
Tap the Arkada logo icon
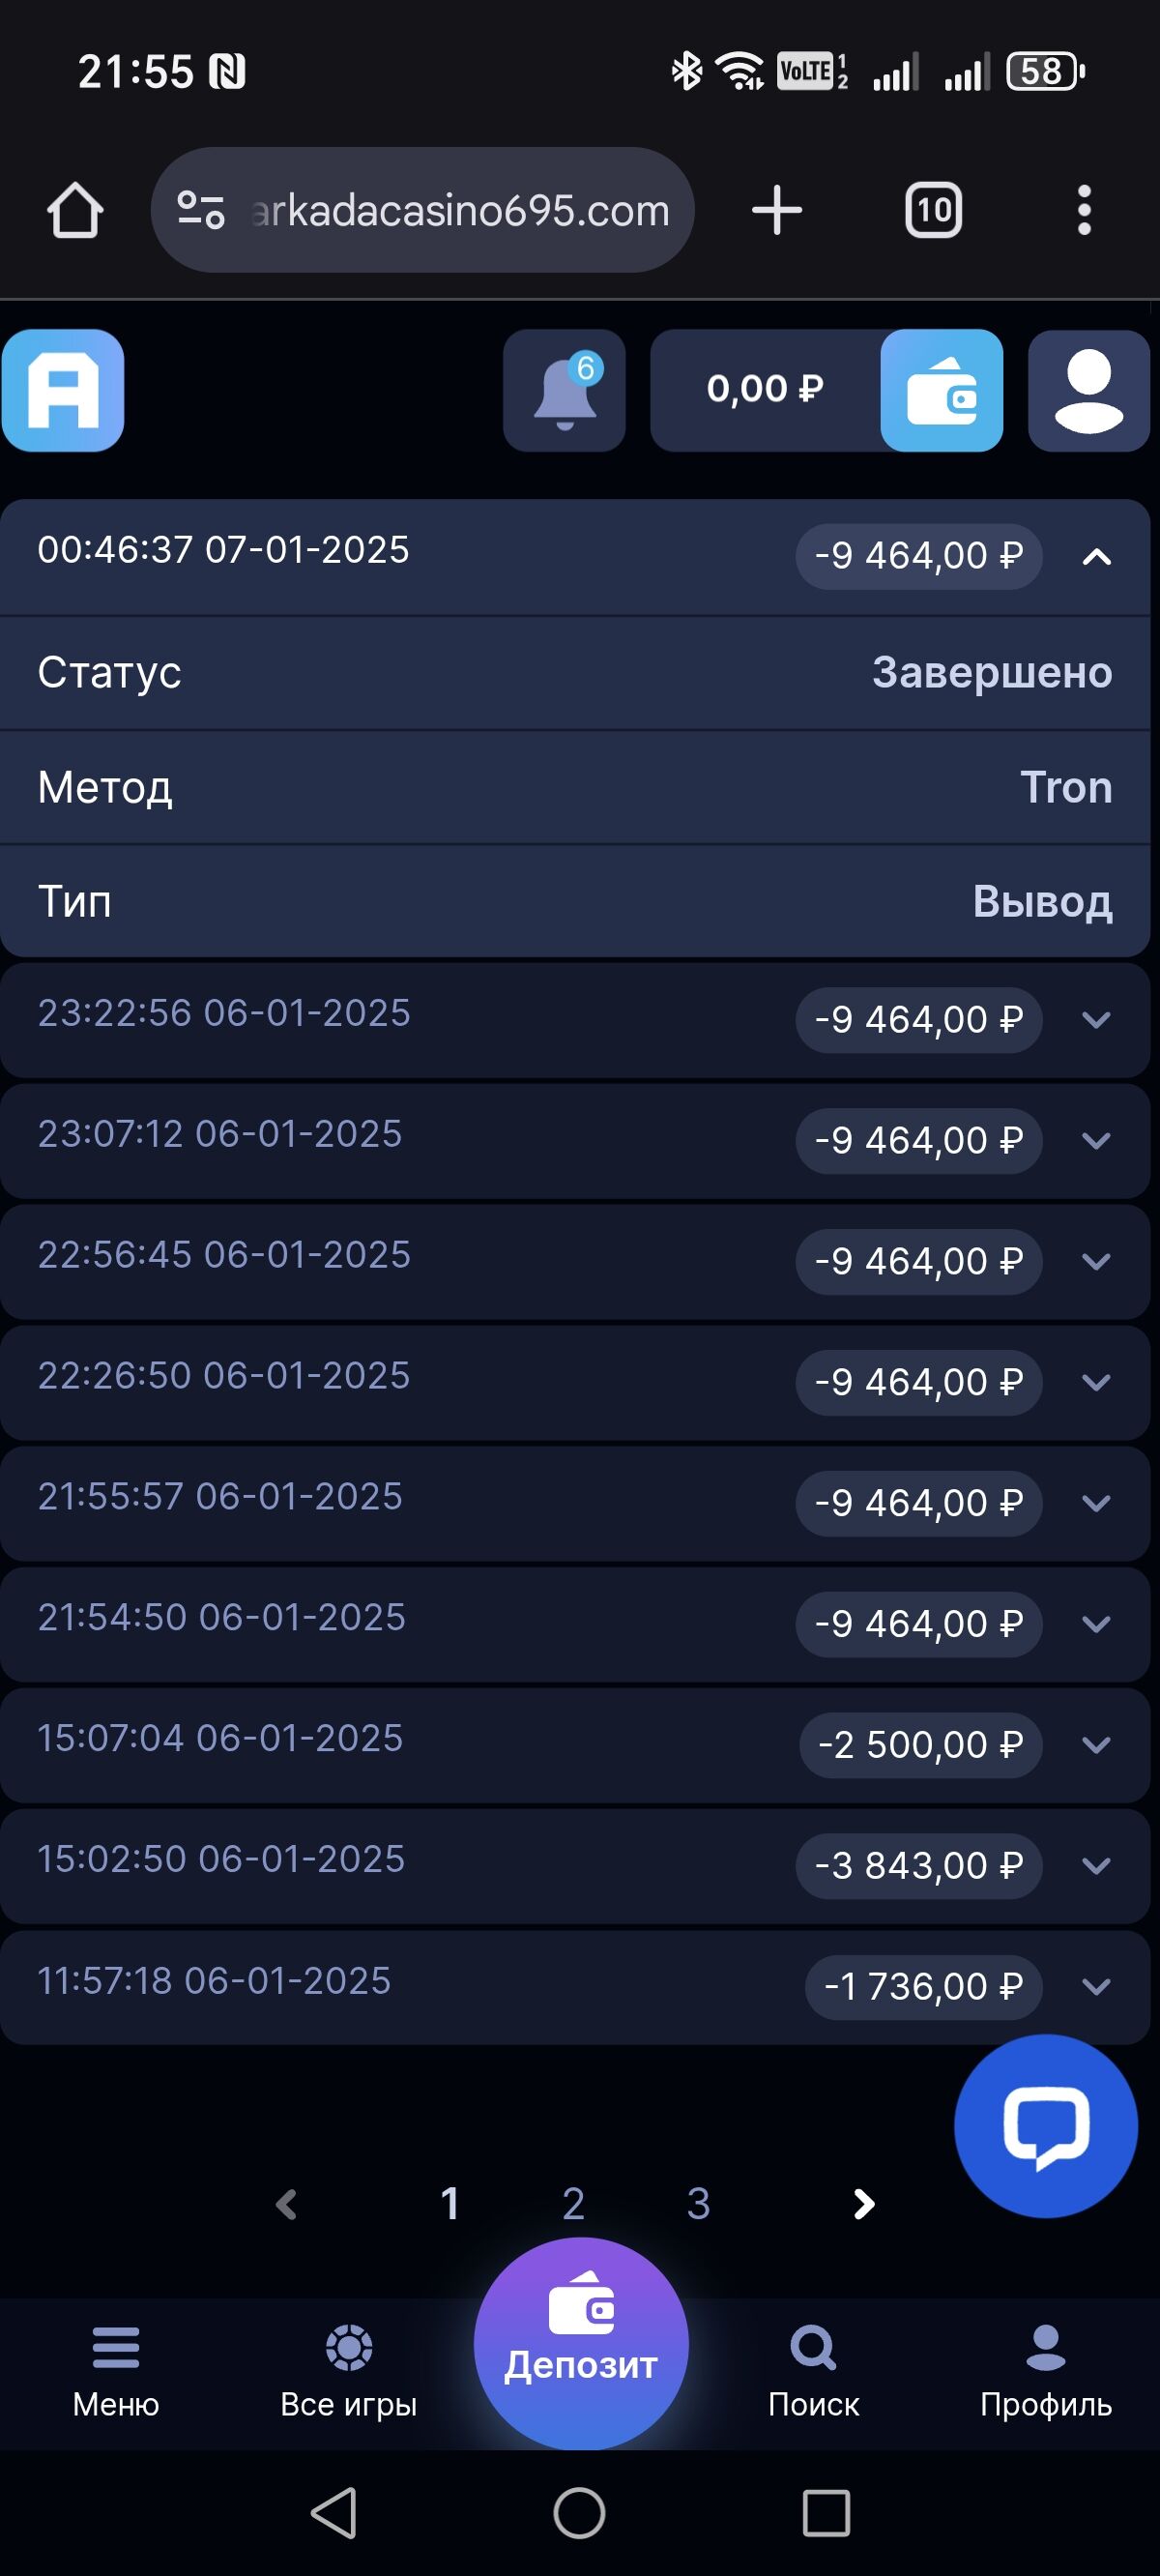[x=63, y=390]
